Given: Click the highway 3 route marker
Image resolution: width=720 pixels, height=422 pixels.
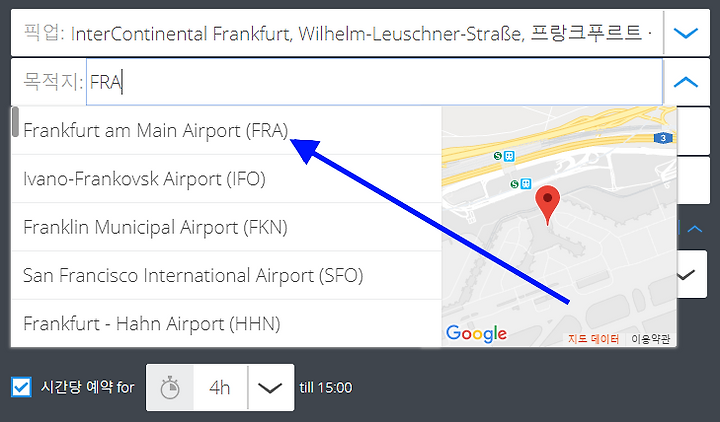Looking at the screenshot, I should tap(663, 138).
